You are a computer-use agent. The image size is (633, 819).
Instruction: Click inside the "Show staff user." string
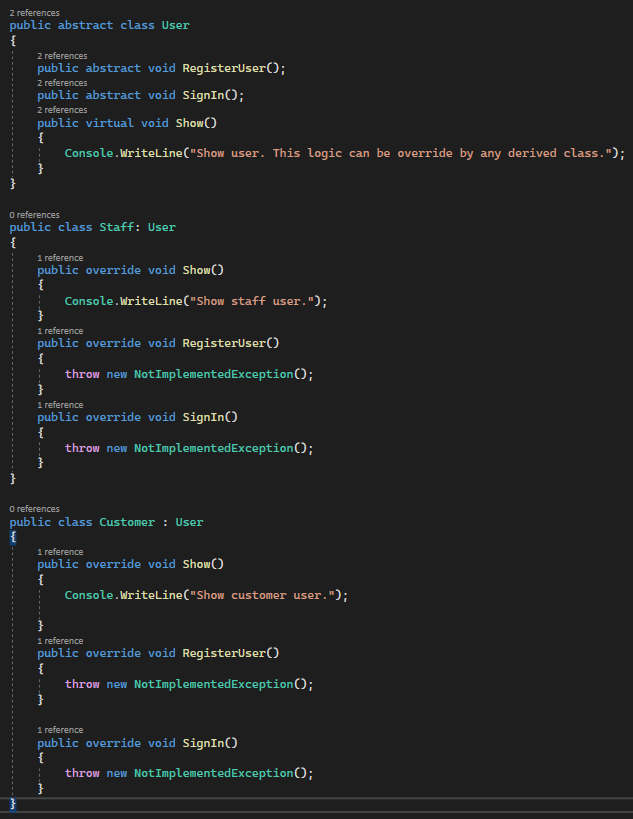pos(252,301)
